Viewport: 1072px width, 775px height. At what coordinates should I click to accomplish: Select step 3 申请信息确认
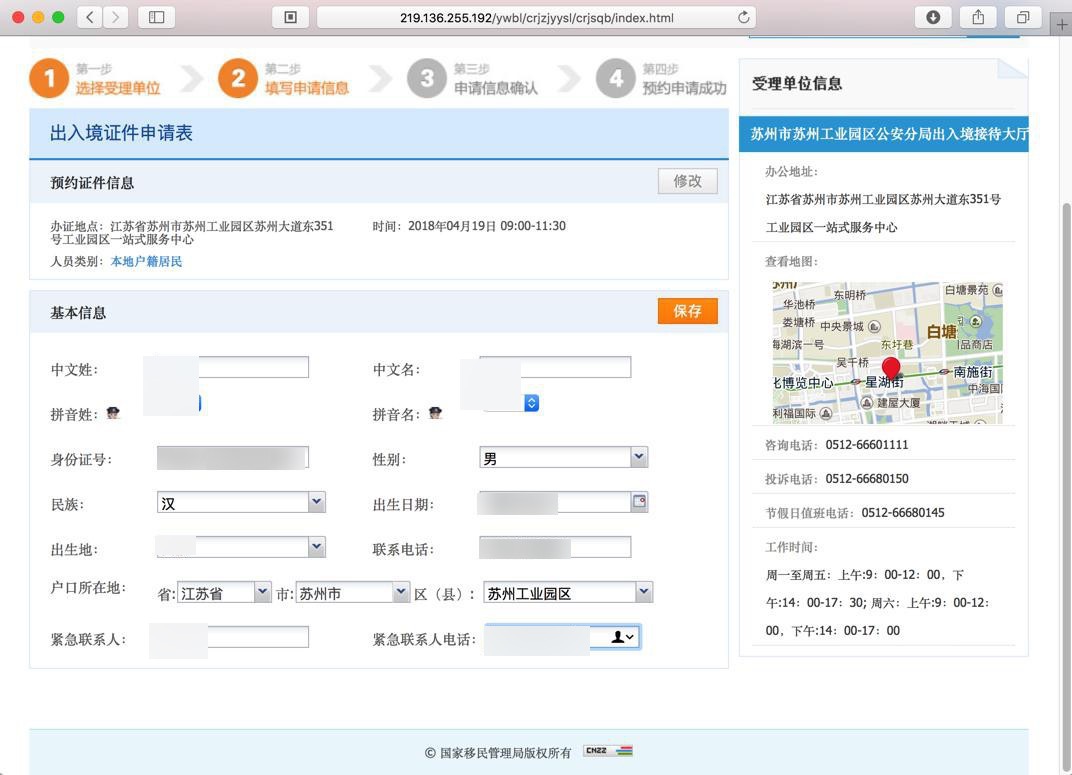pyautogui.click(x=473, y=79)
